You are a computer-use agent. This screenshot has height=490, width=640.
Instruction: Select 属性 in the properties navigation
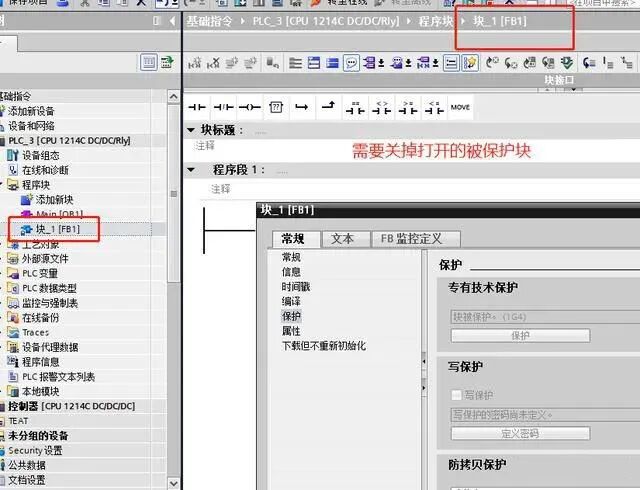coord(291,331)
